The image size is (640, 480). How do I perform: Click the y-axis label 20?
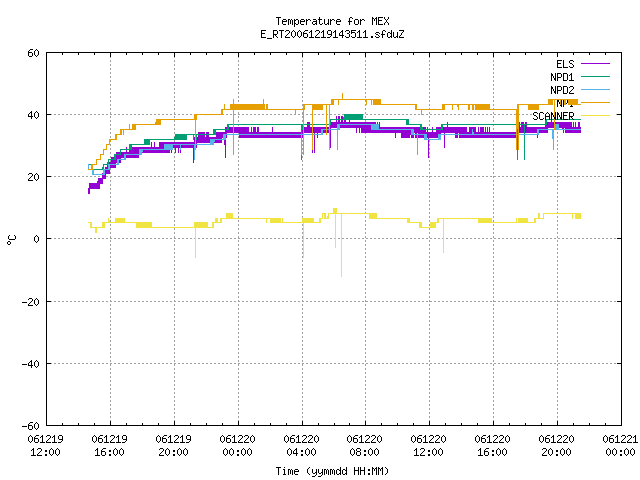[33, 178]
